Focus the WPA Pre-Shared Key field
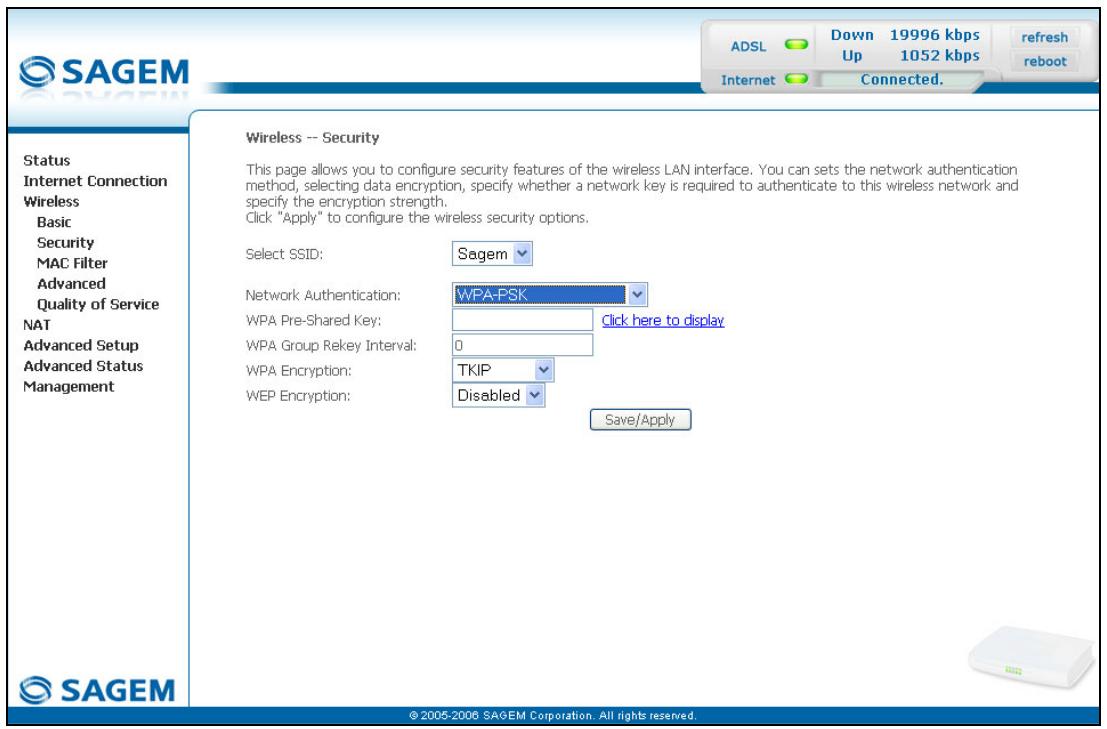This screenshot has height=729, width=1107. point(522,320)
